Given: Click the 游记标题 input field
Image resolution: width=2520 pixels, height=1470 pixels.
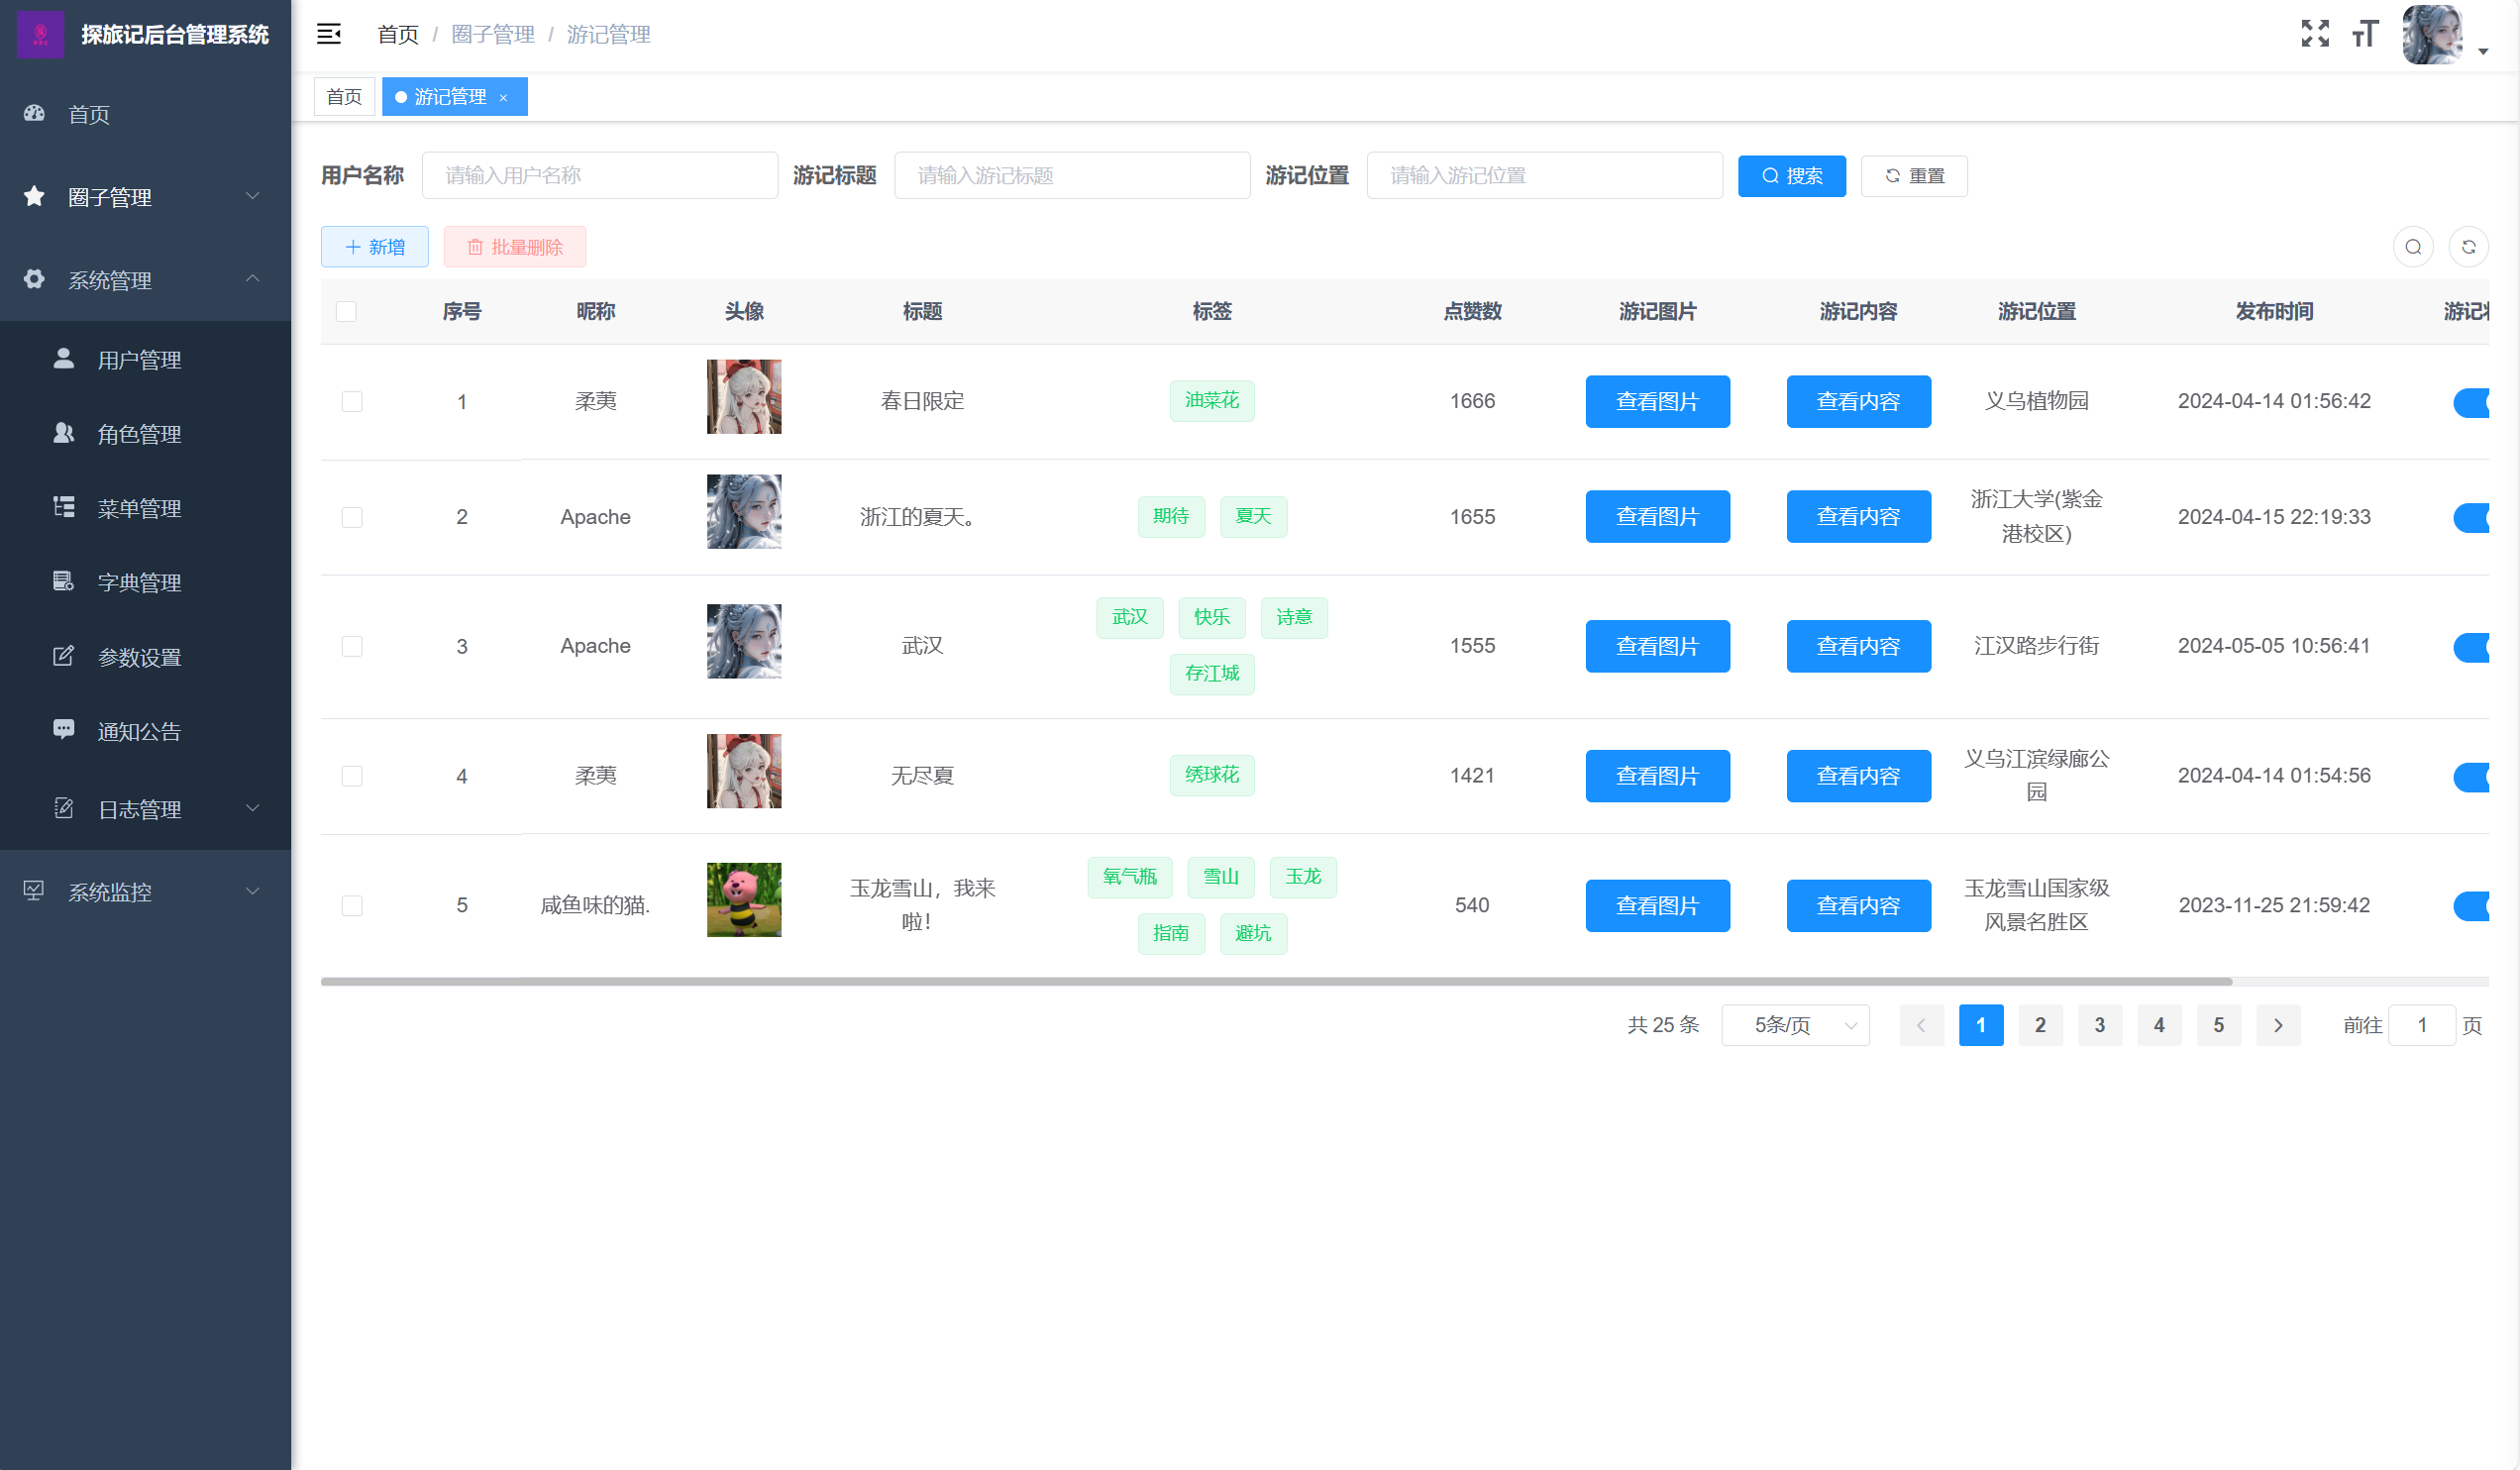Looking at the screenshot, I should click(x=1071, y=176).
